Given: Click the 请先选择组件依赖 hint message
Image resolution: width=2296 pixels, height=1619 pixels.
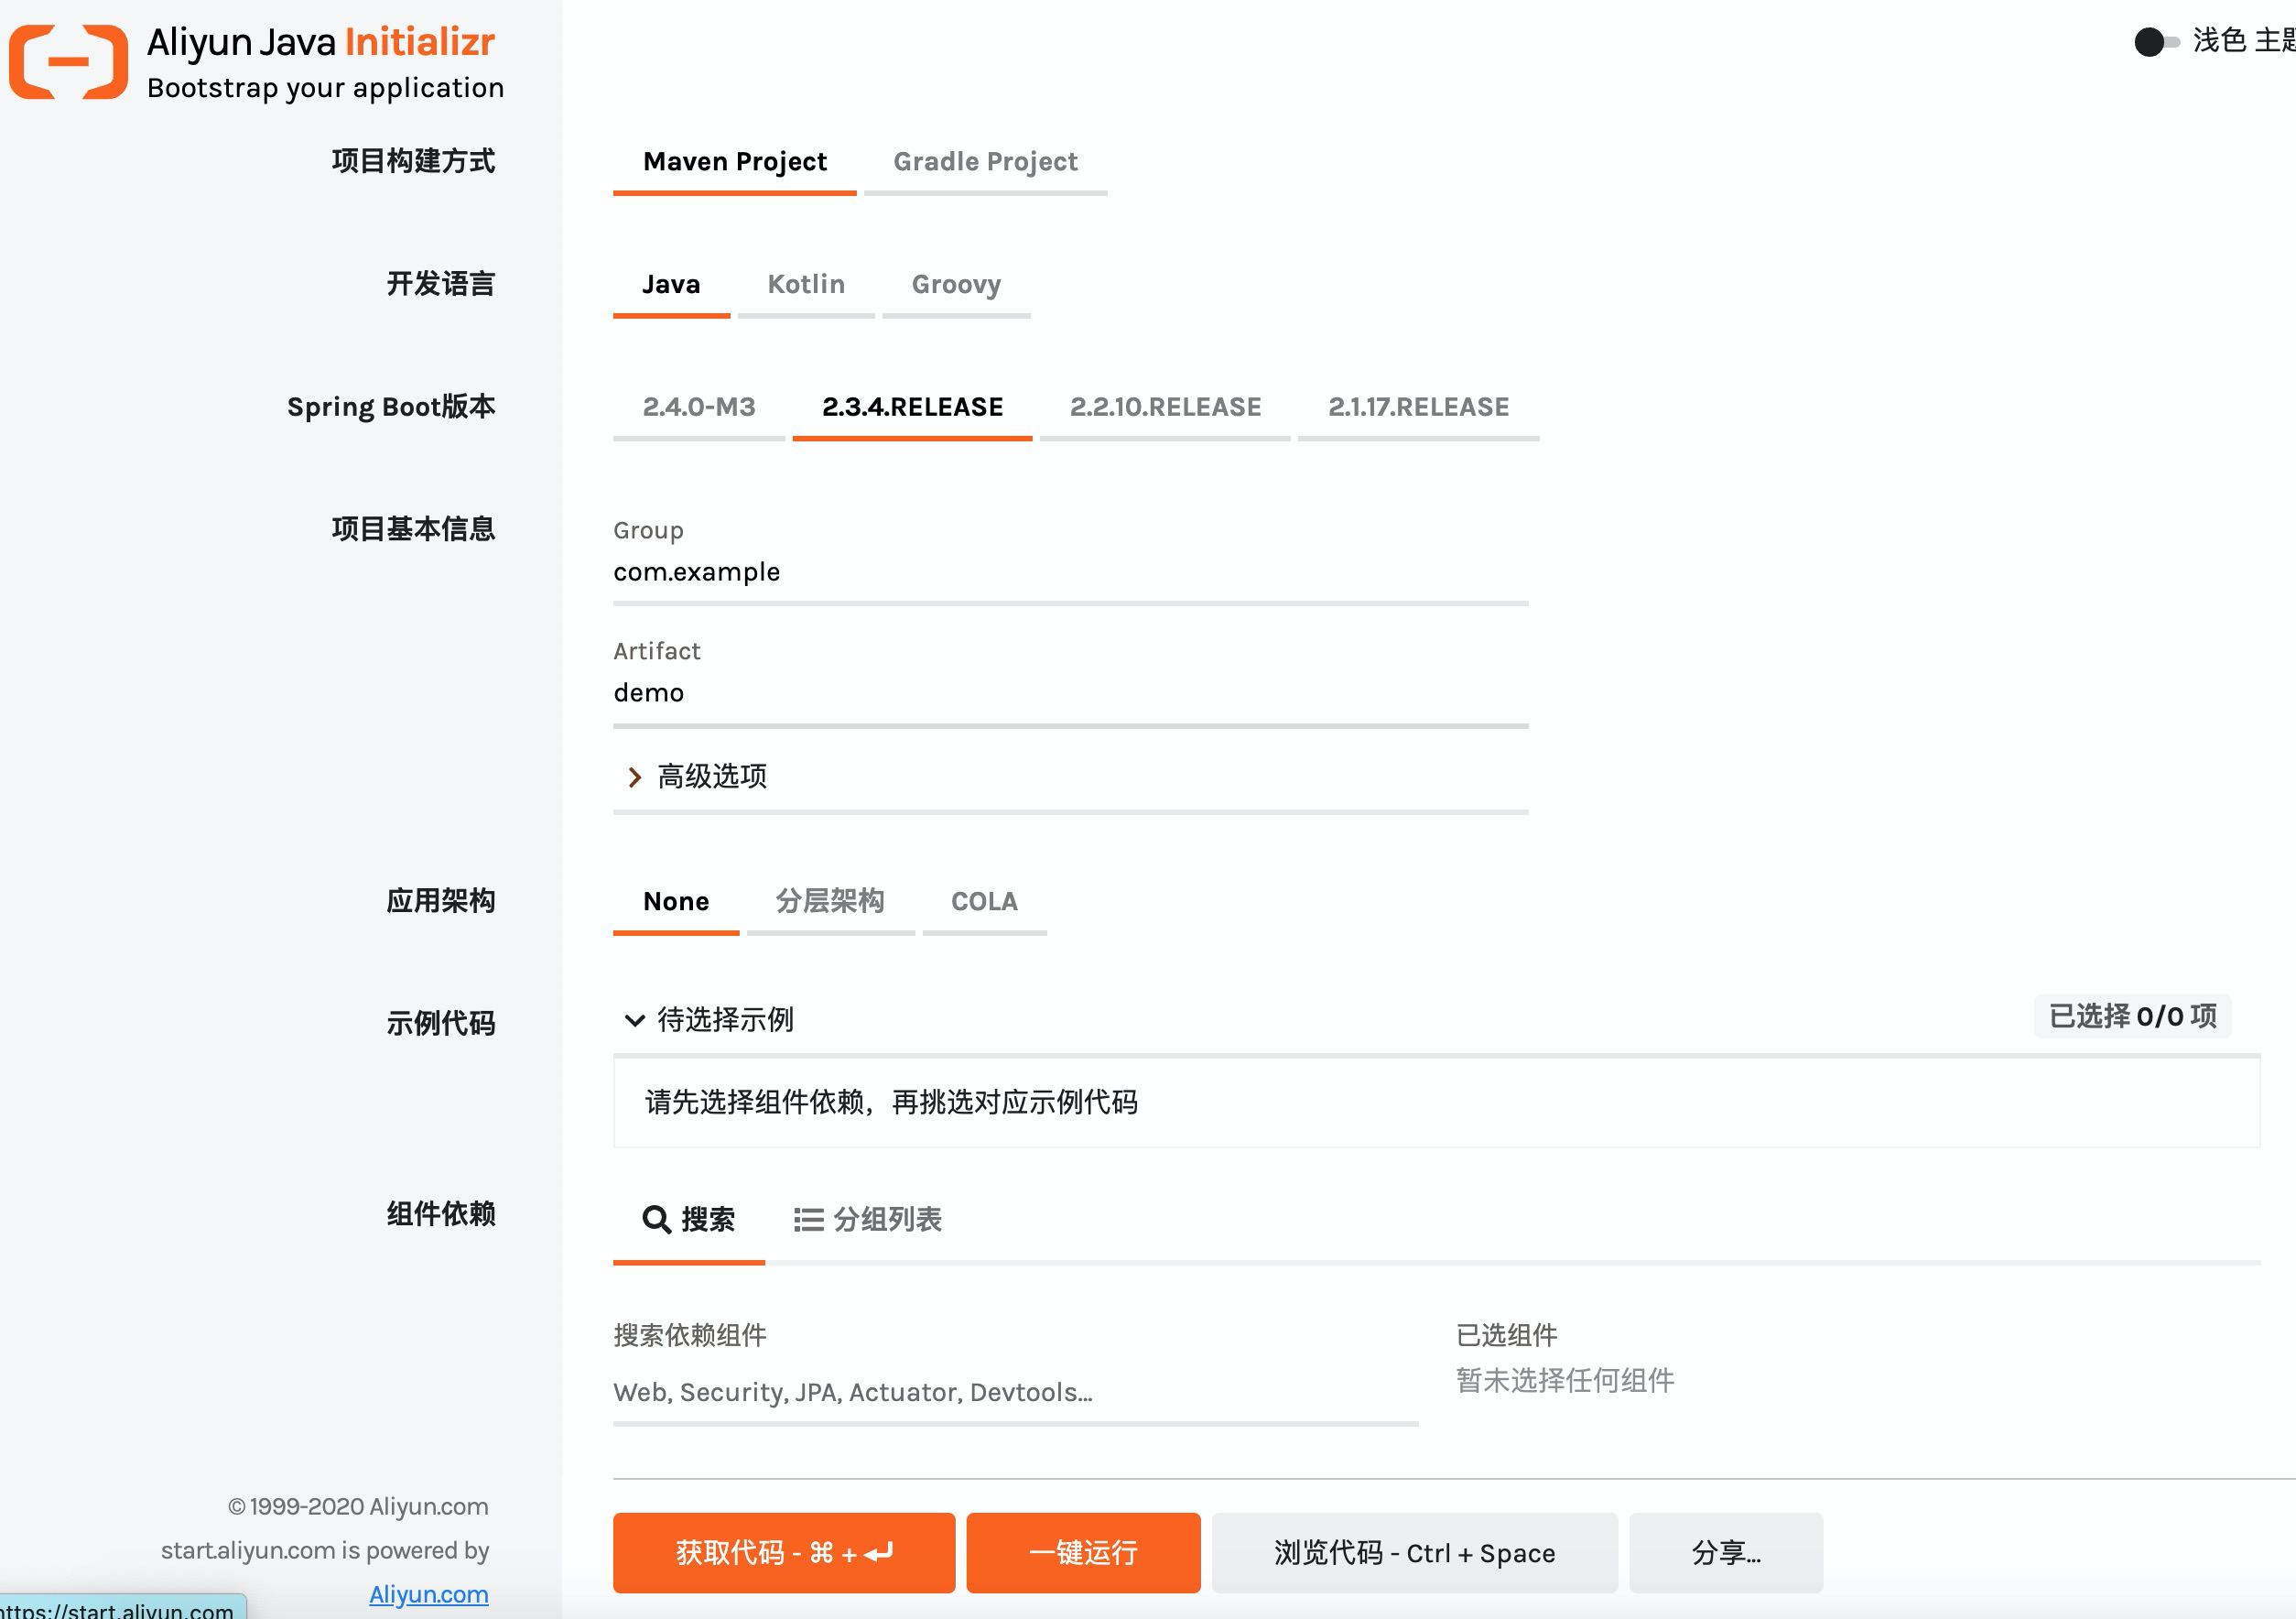Looking at the screenshot, I should click(x=891, y=1103).
